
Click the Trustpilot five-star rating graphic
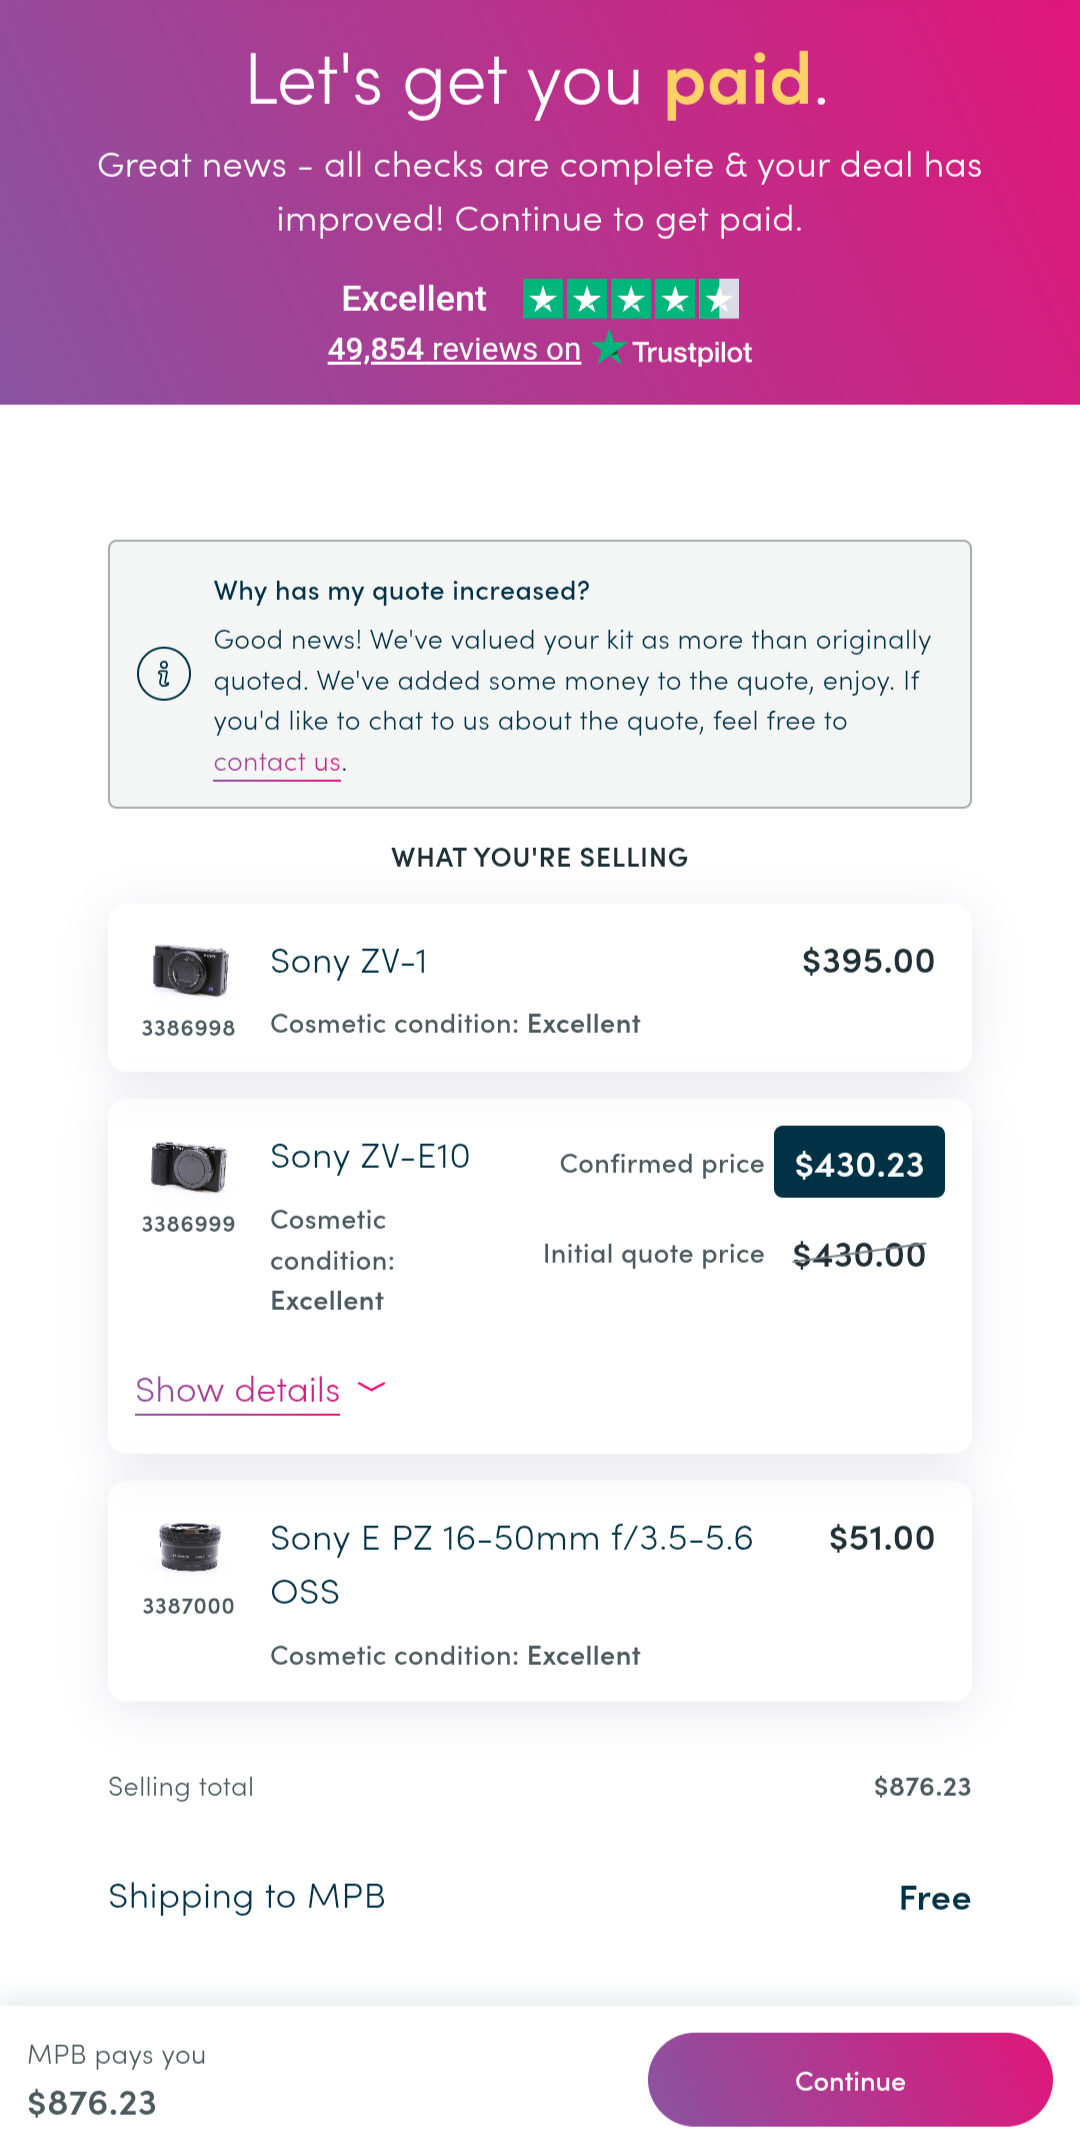coord(631,298)
